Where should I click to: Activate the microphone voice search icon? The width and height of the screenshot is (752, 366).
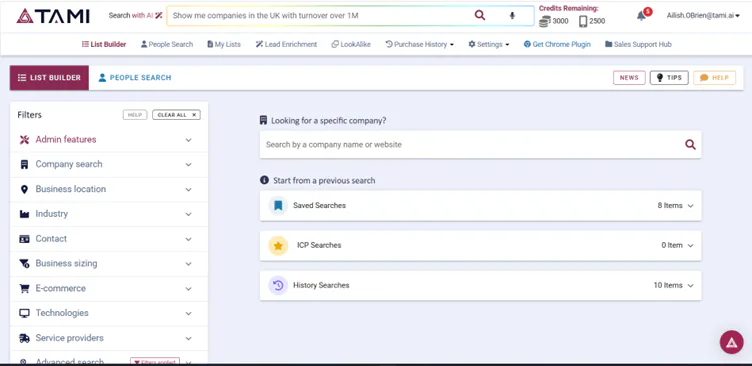(512, 15)
